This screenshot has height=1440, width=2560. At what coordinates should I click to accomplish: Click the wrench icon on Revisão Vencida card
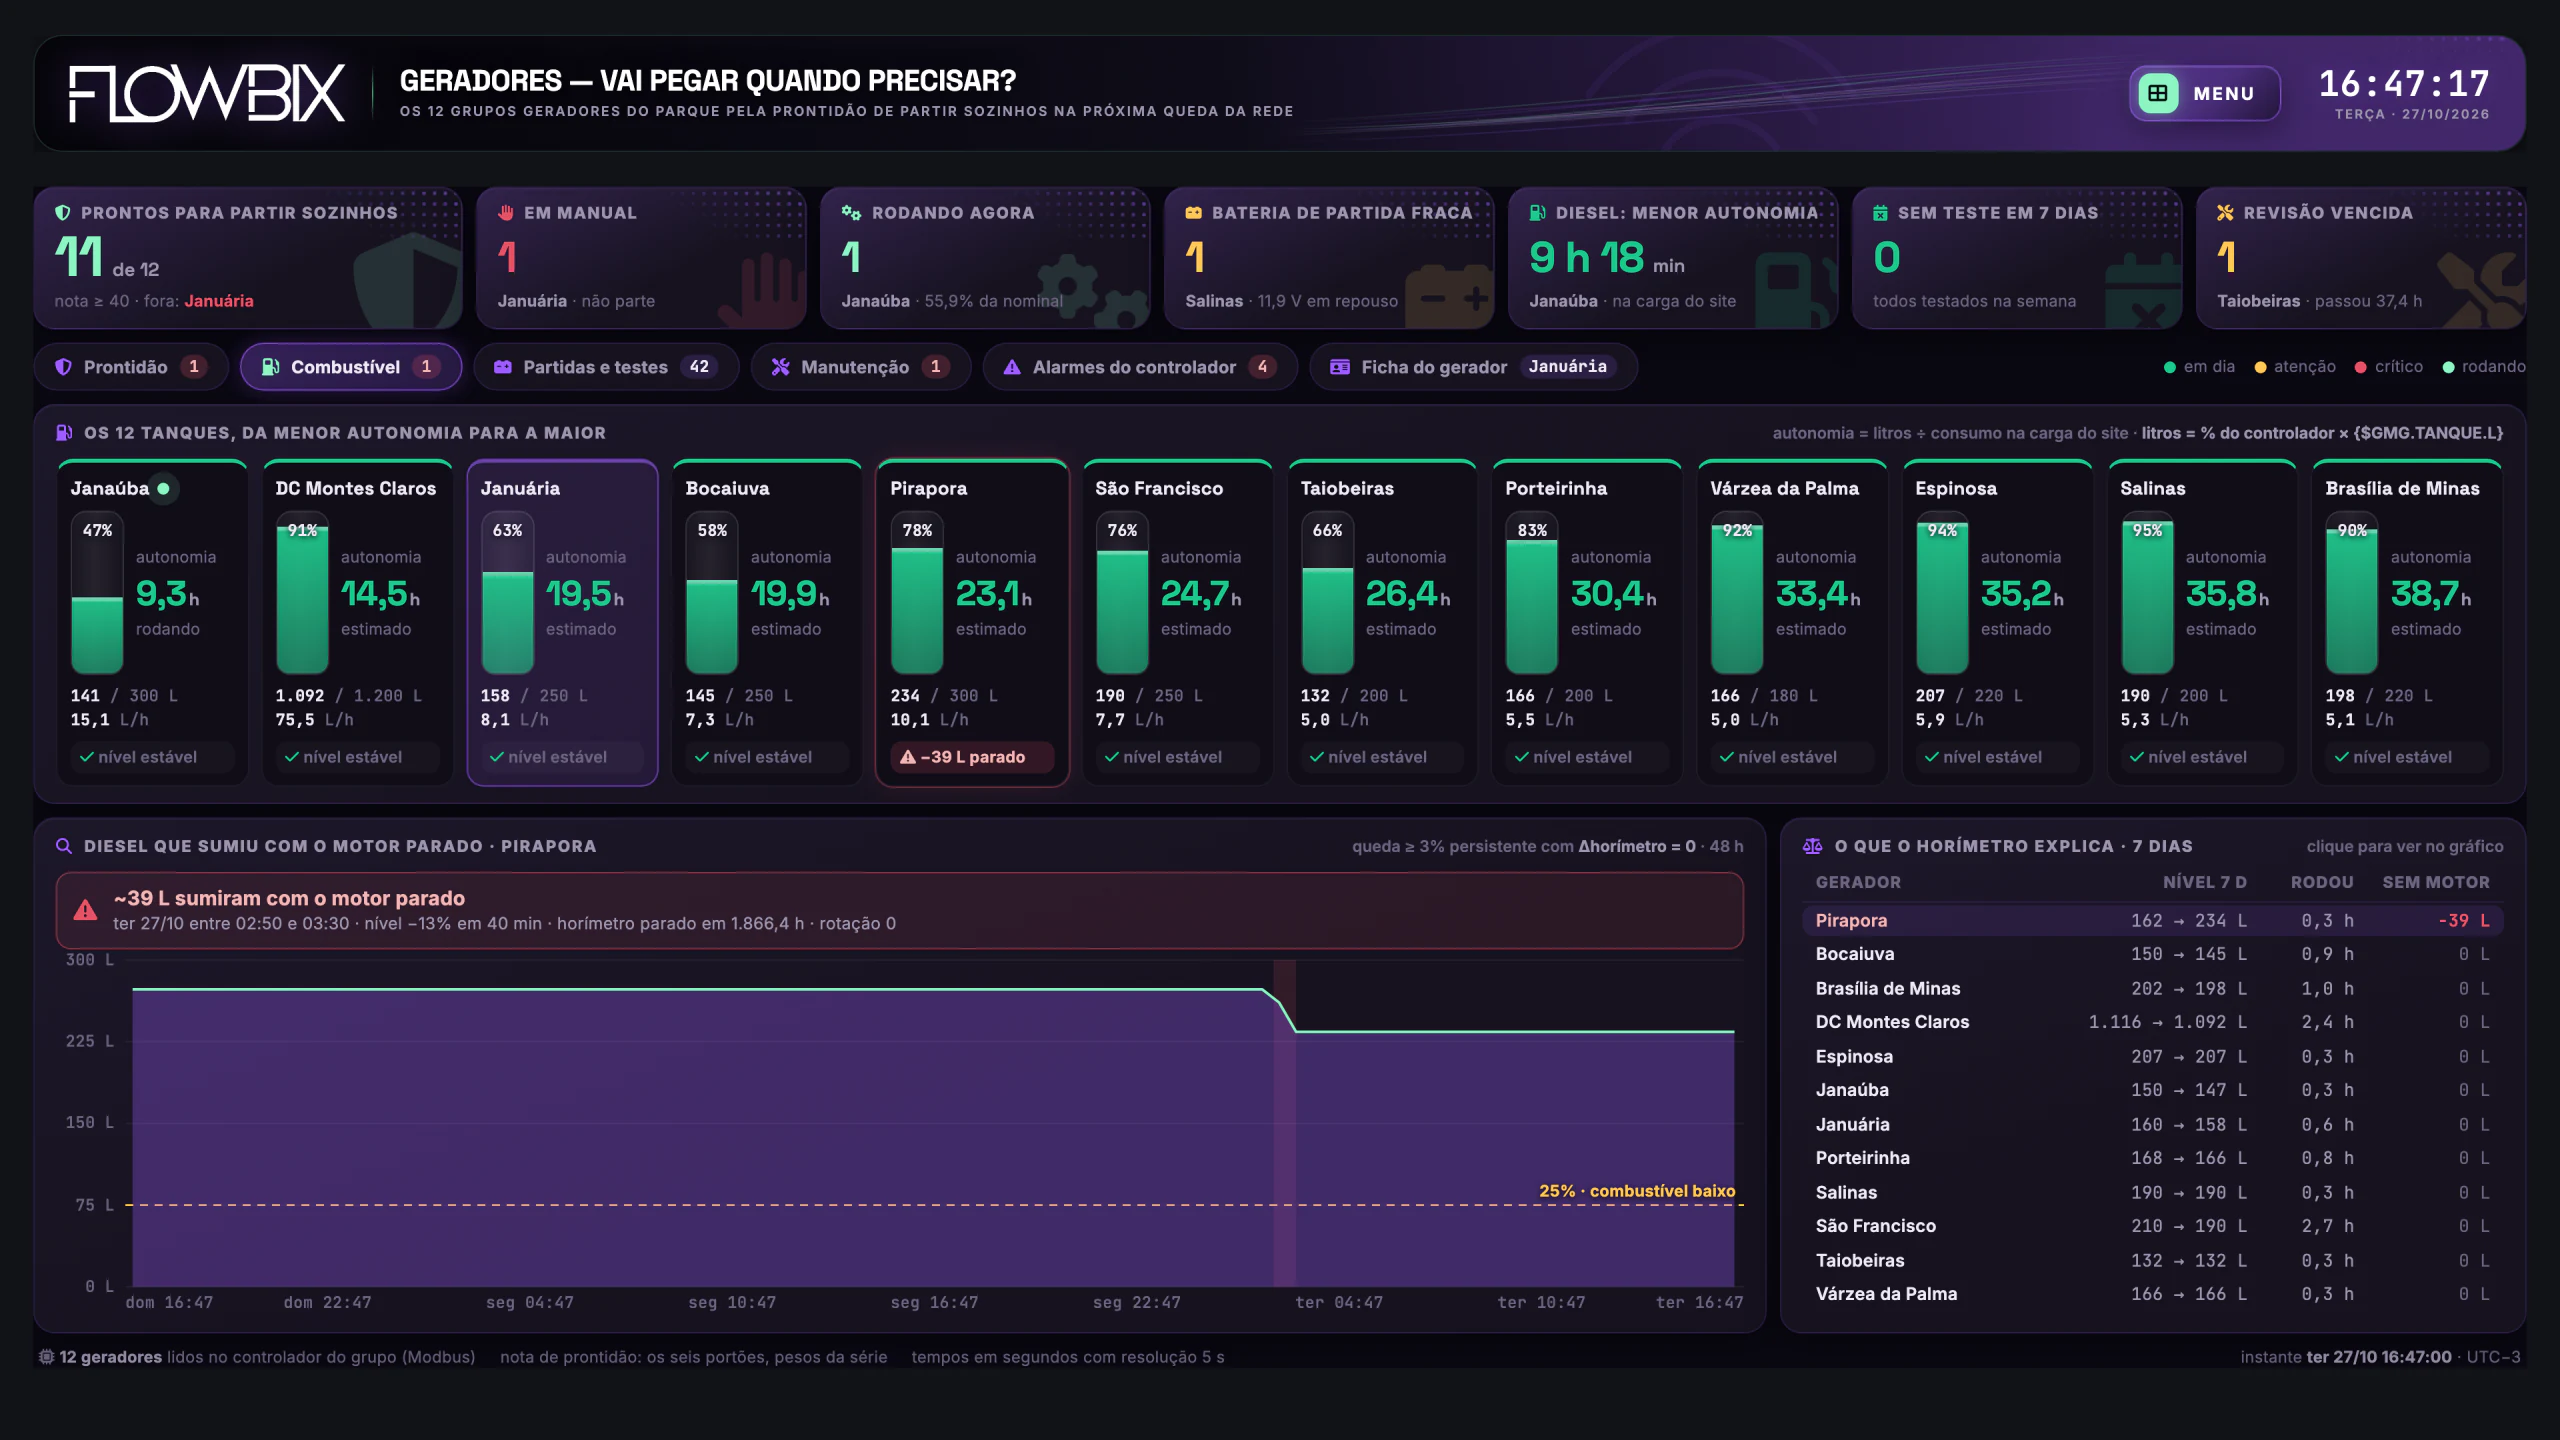(x=2225, y=213)
